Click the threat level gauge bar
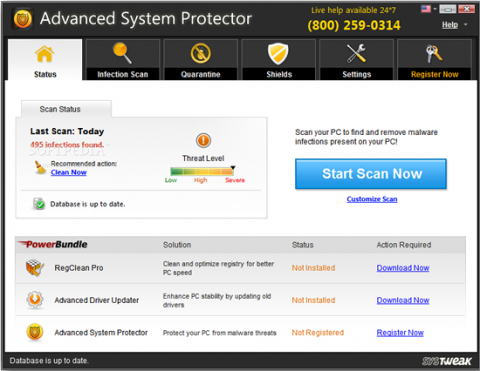 [202, 171]
